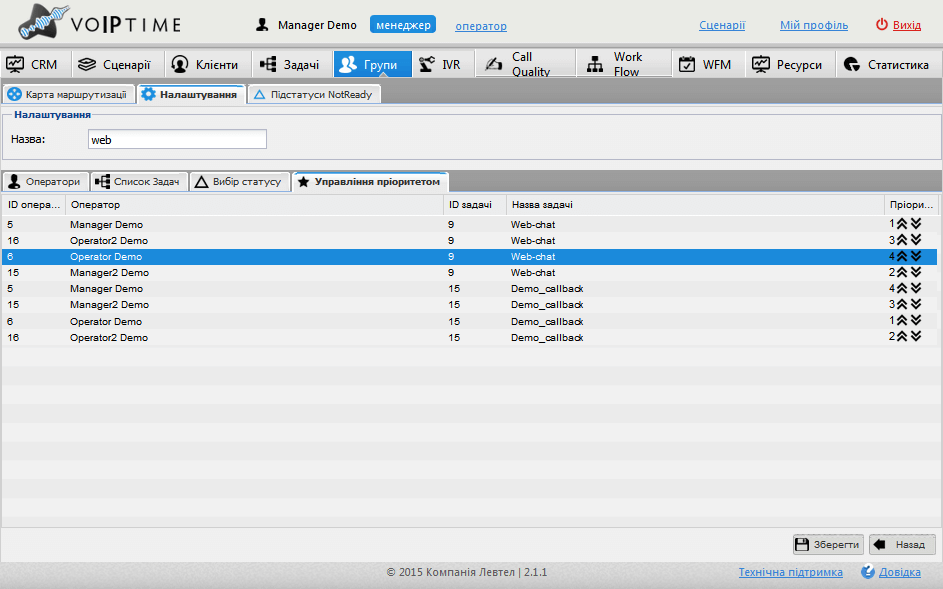Lower priority for Operator Demo Demo_callback row
Screen dimensions: 943x589
click(916, 321)
